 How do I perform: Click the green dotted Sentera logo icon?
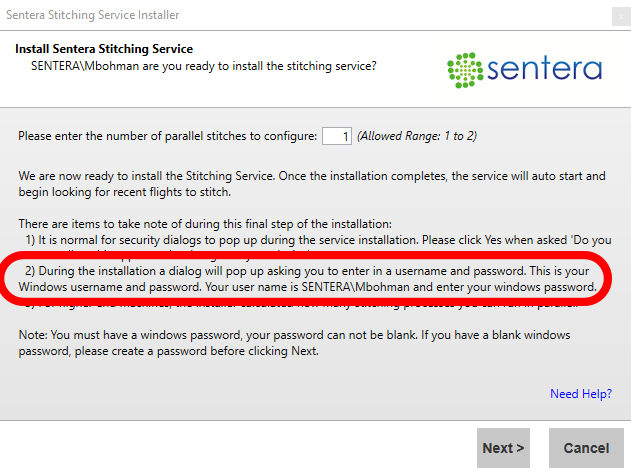click(x=465, y=69)
